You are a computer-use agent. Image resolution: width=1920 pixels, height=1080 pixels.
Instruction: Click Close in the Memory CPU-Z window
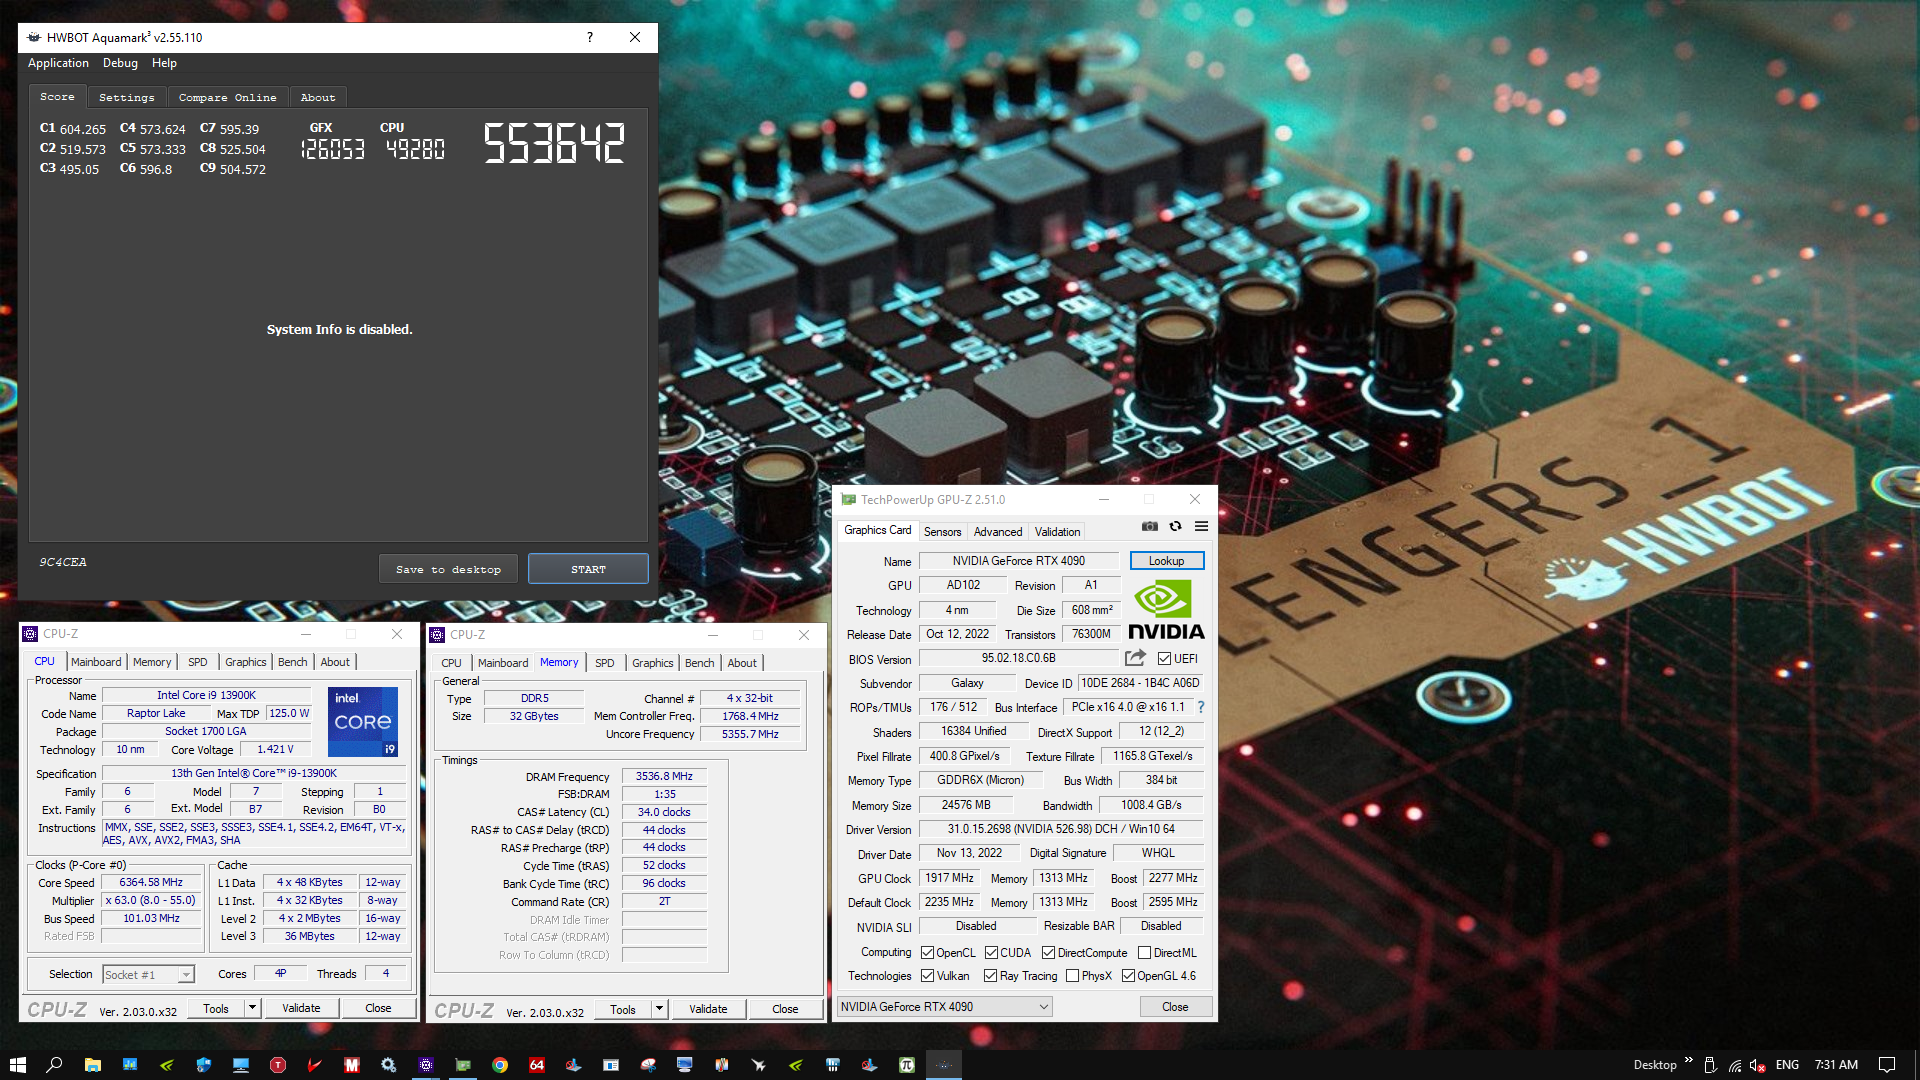(x=785, y=1009)
